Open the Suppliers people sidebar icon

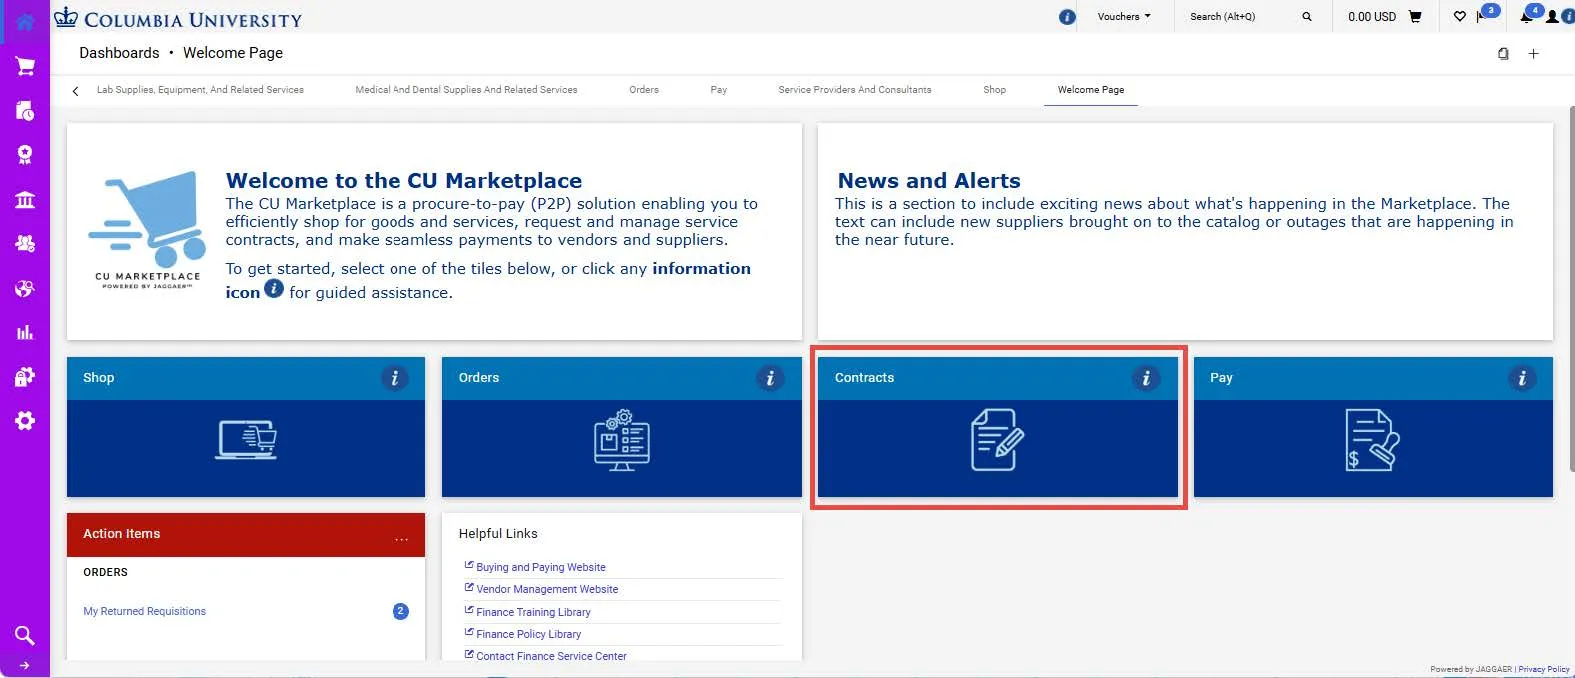point(25,243)
